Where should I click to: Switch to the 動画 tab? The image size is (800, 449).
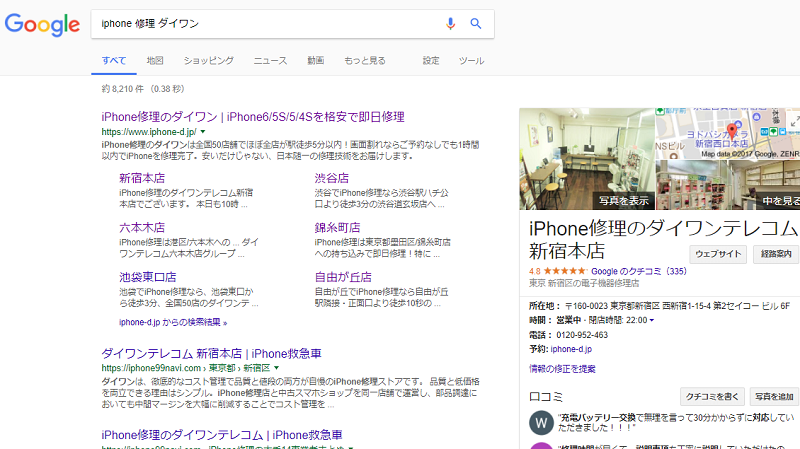point(315,61)
